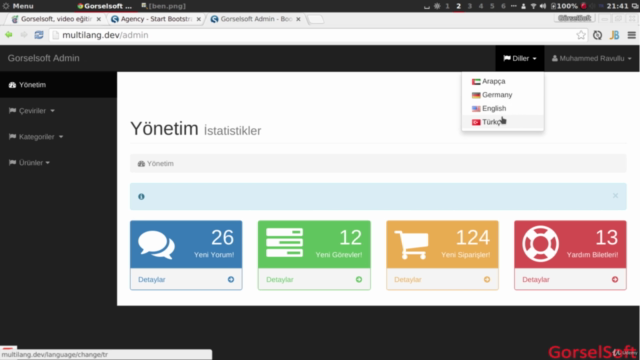Open the clock history extension icon

click(x=598, y=35)
